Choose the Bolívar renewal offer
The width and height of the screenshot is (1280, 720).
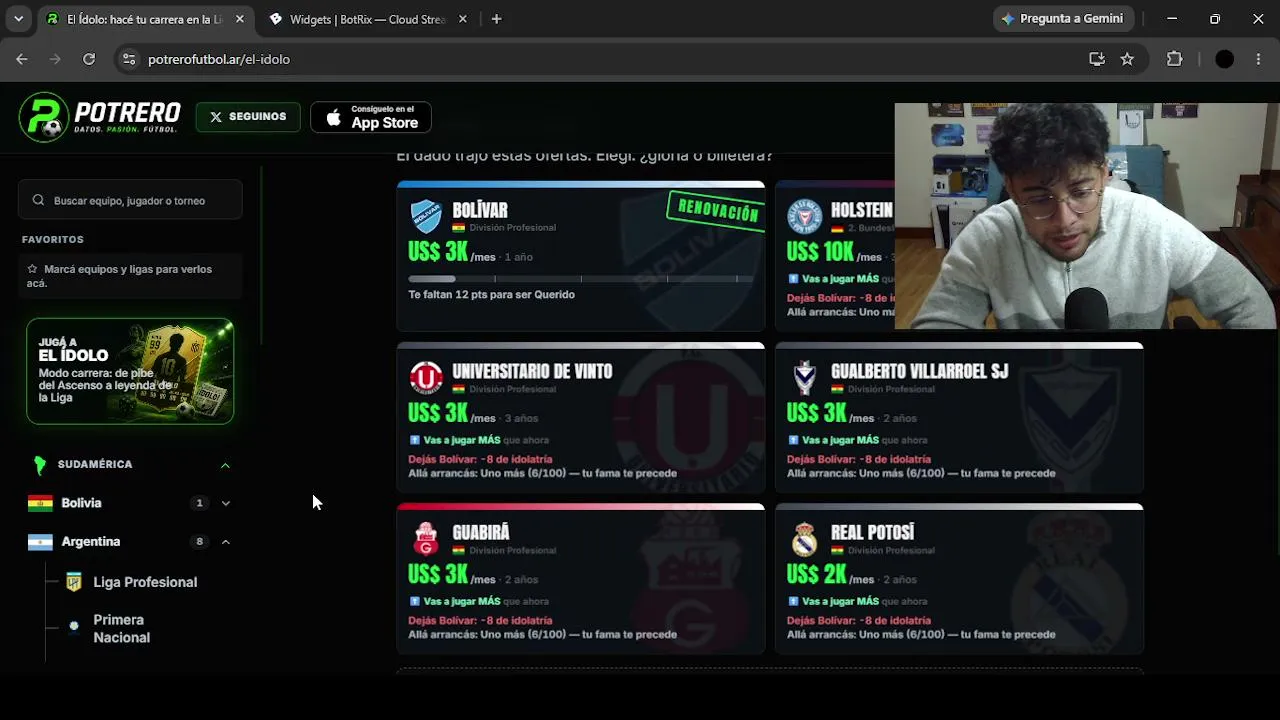(580, 256)
